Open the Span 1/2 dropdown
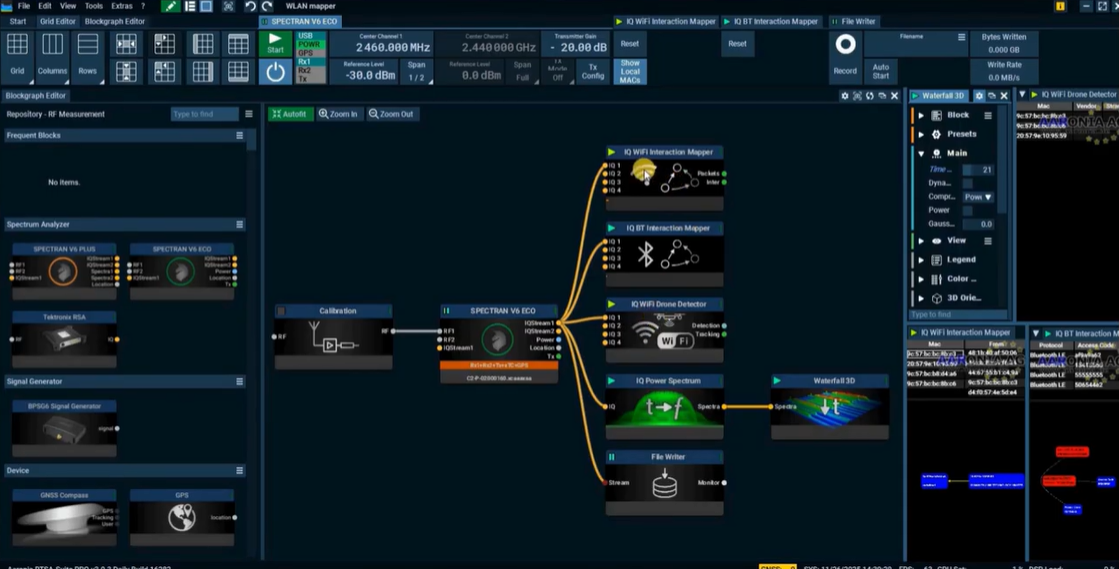Viewport: 1119px width, 569px height. (x=417, y=71)
